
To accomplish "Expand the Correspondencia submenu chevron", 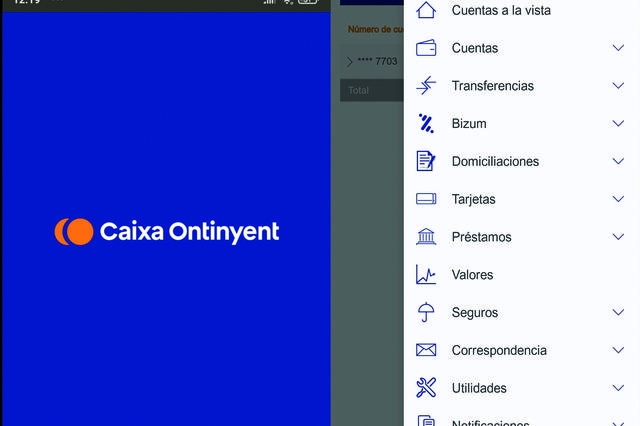I will coord(618,350).
